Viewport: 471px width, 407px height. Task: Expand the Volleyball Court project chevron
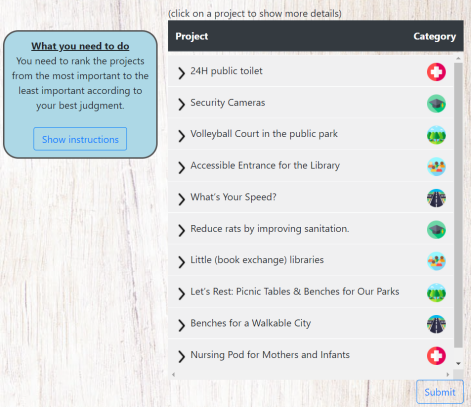click(x=181, y=136)
